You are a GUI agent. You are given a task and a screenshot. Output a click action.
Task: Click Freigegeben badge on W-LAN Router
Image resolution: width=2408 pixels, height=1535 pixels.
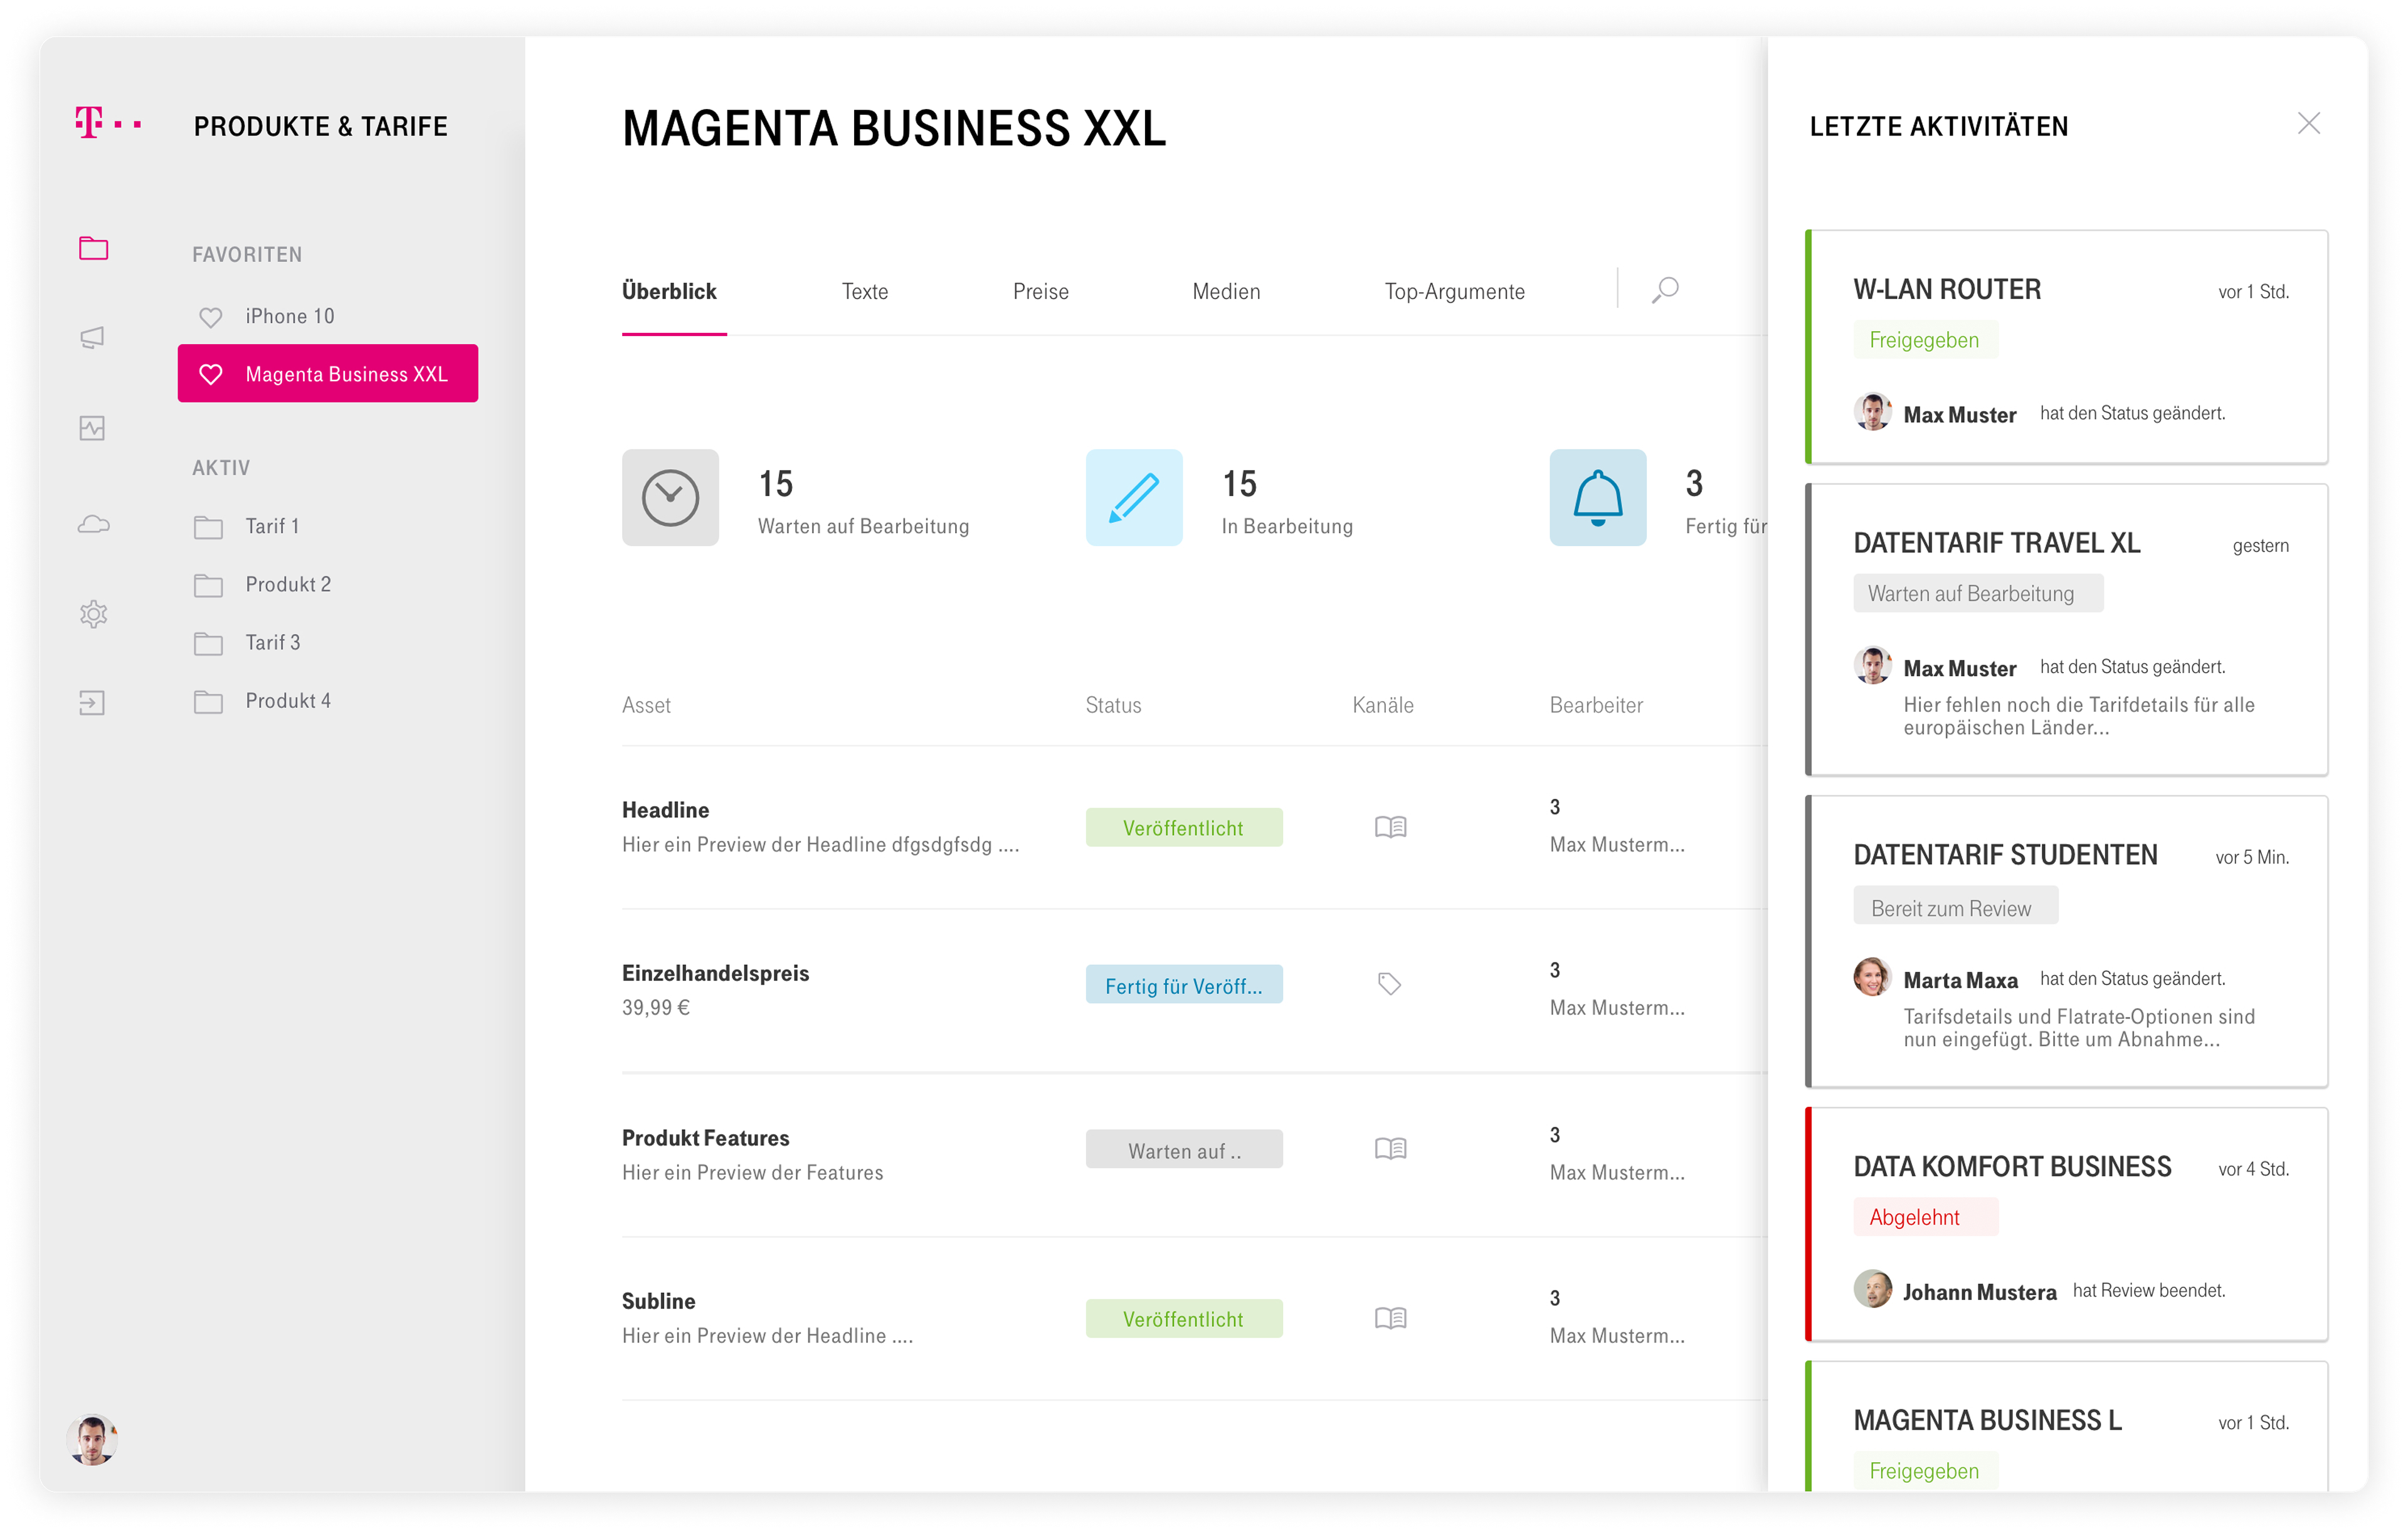(1925, 340)
